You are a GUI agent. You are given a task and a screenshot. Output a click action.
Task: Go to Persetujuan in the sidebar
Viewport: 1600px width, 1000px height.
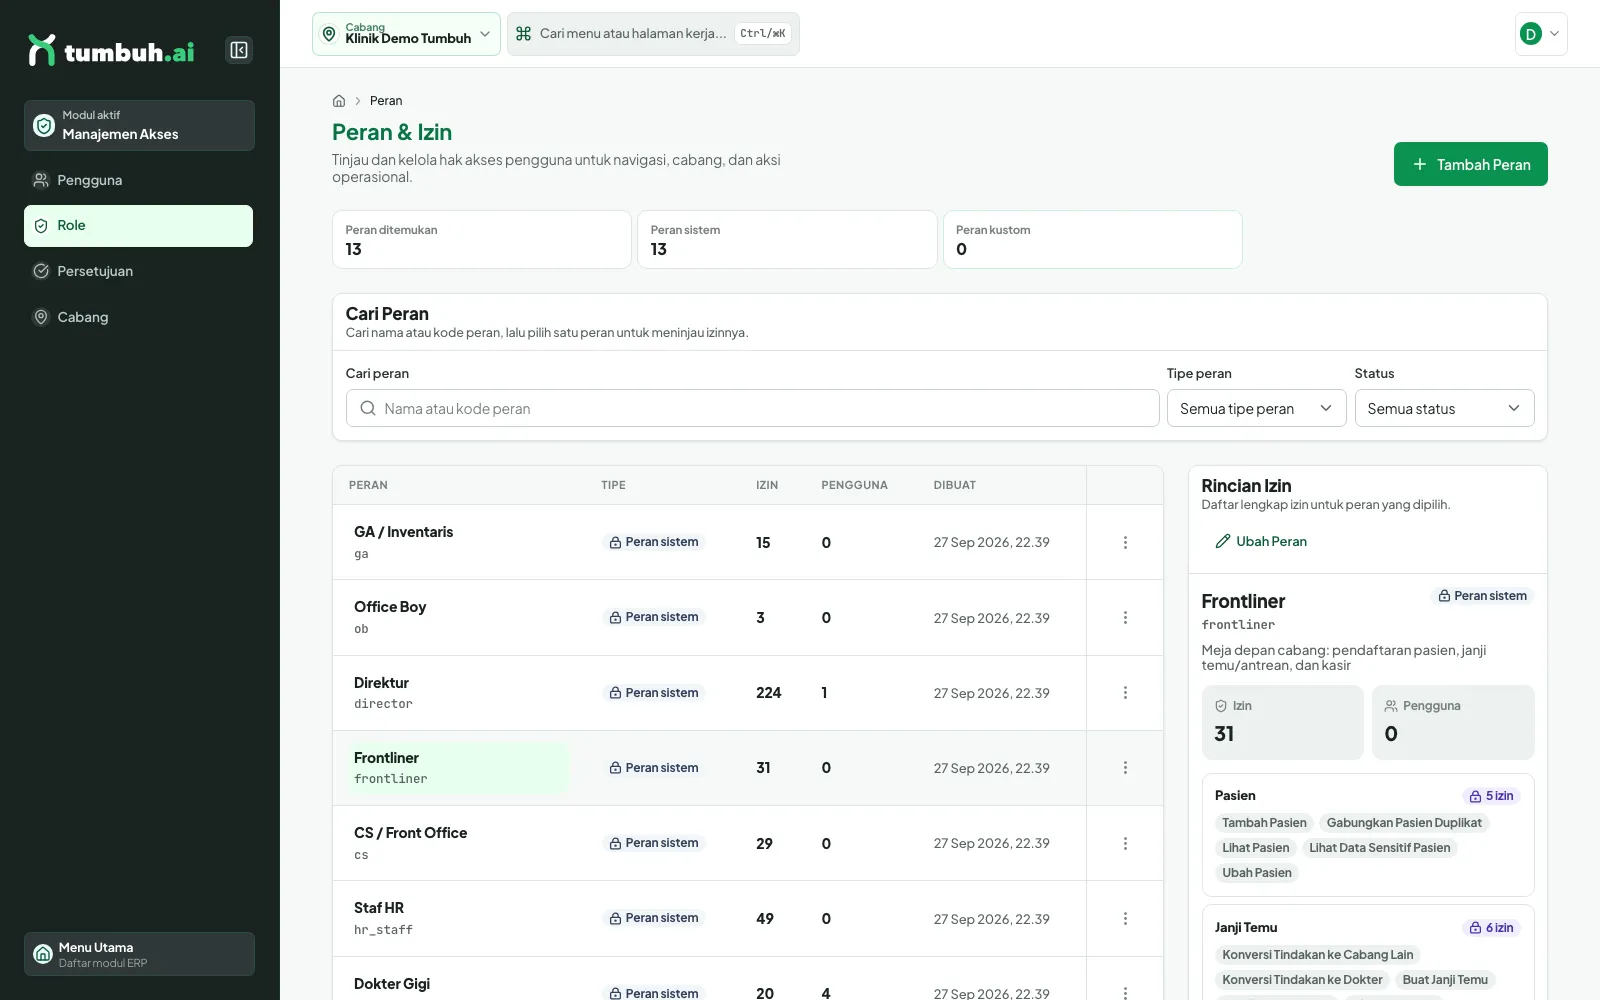[x=138, y=271]
